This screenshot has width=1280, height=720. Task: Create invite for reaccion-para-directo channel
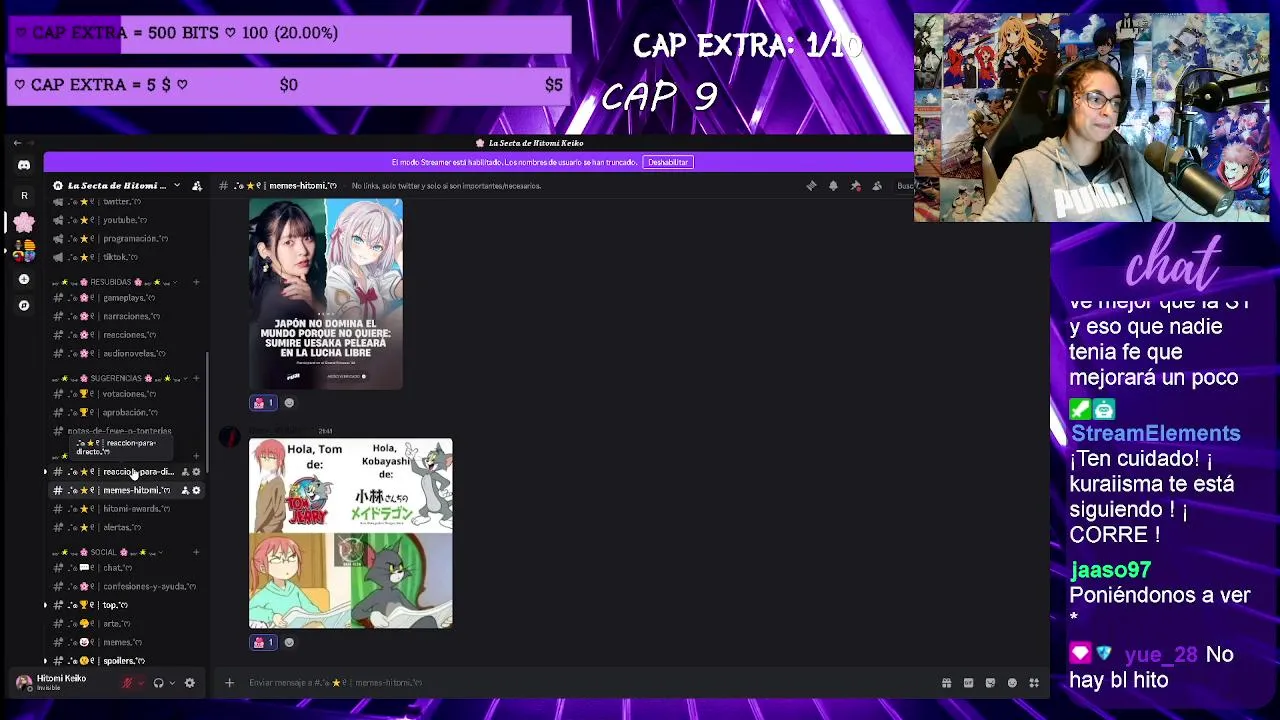point(185,472)
